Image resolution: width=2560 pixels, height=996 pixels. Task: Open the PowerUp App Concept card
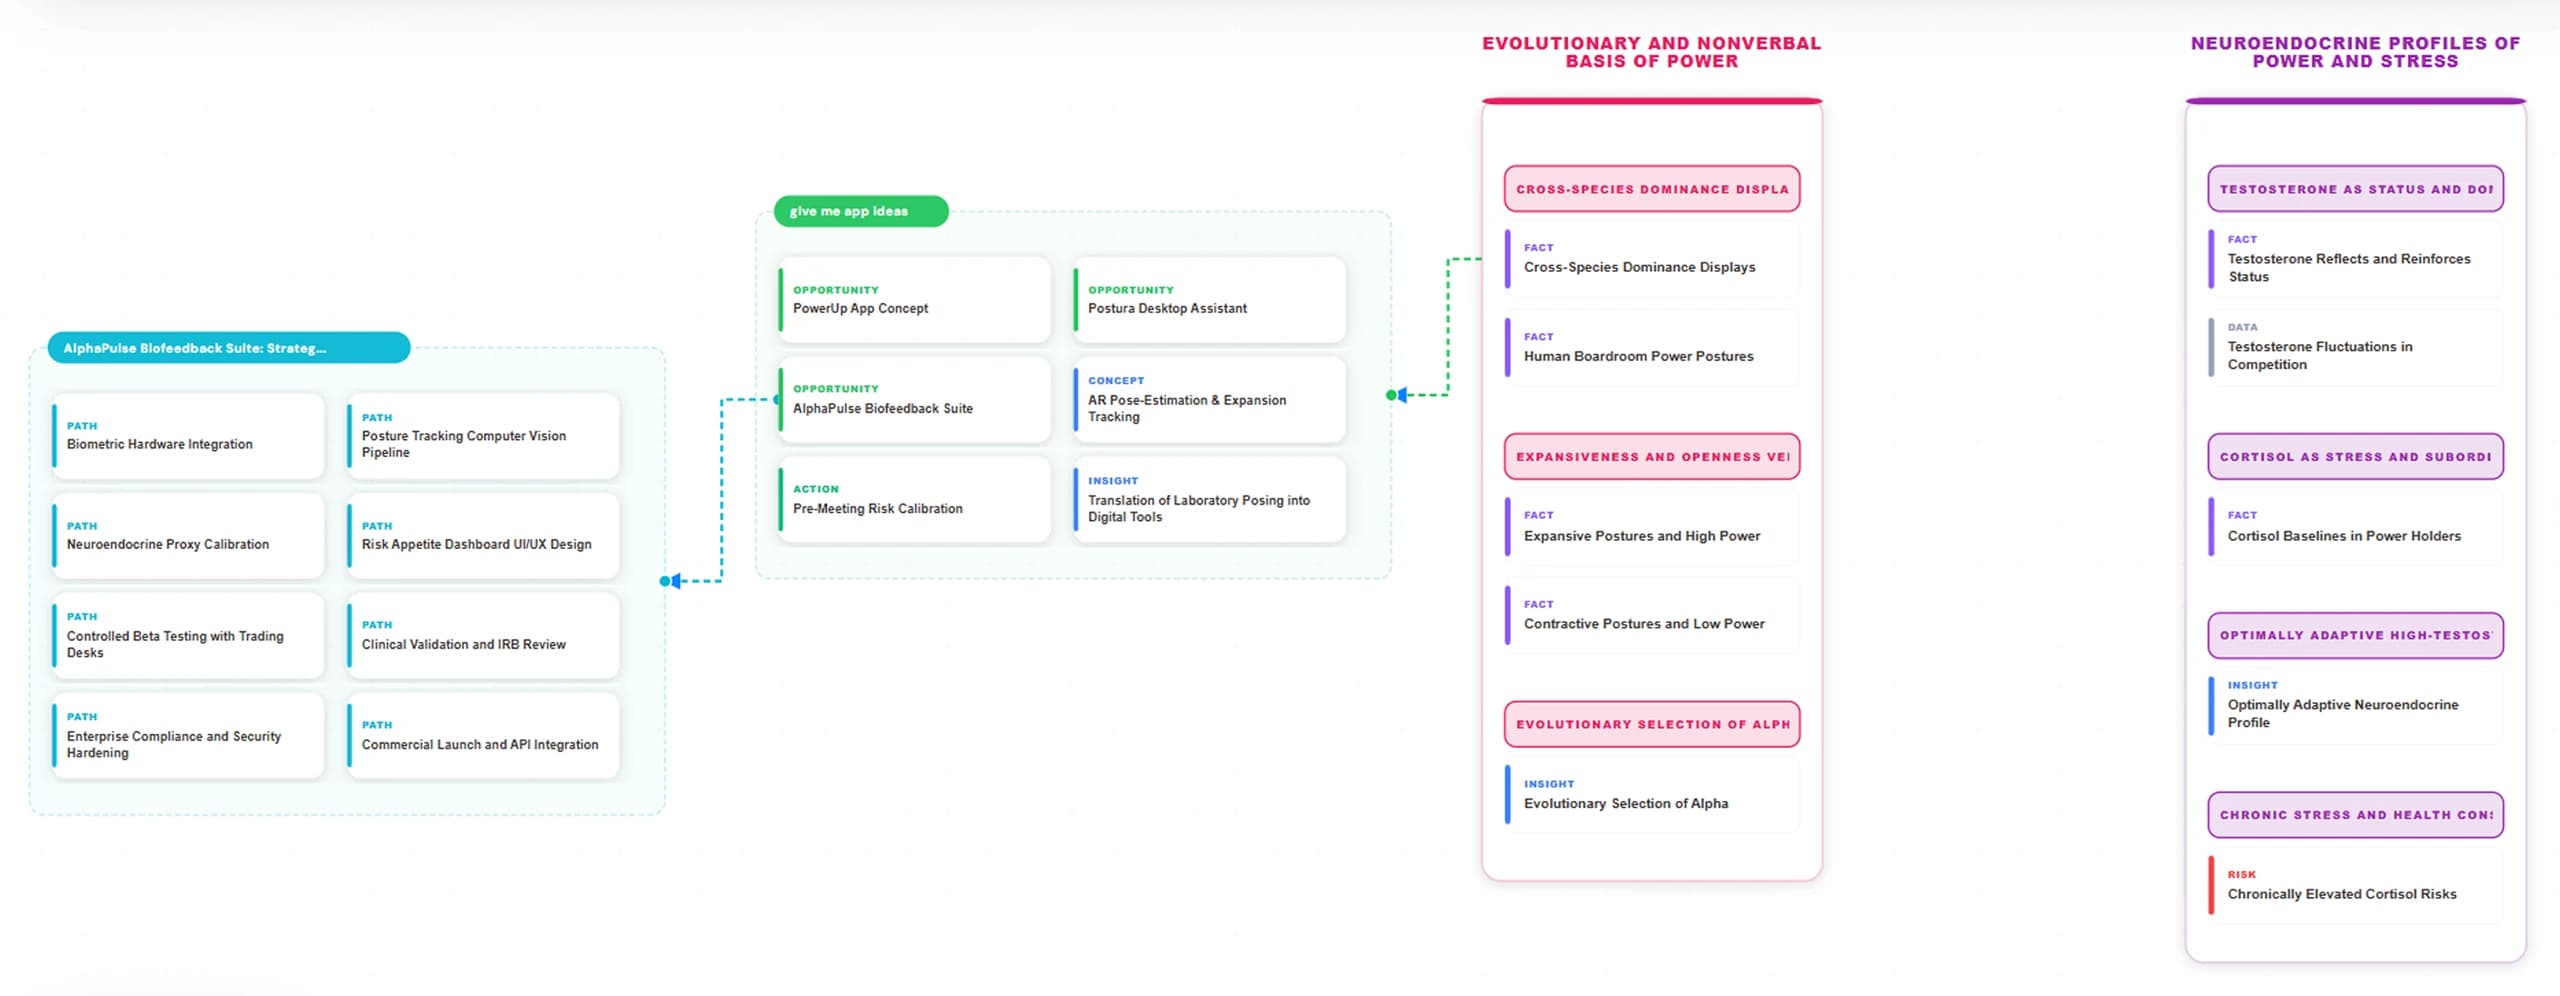pos(915,300)
